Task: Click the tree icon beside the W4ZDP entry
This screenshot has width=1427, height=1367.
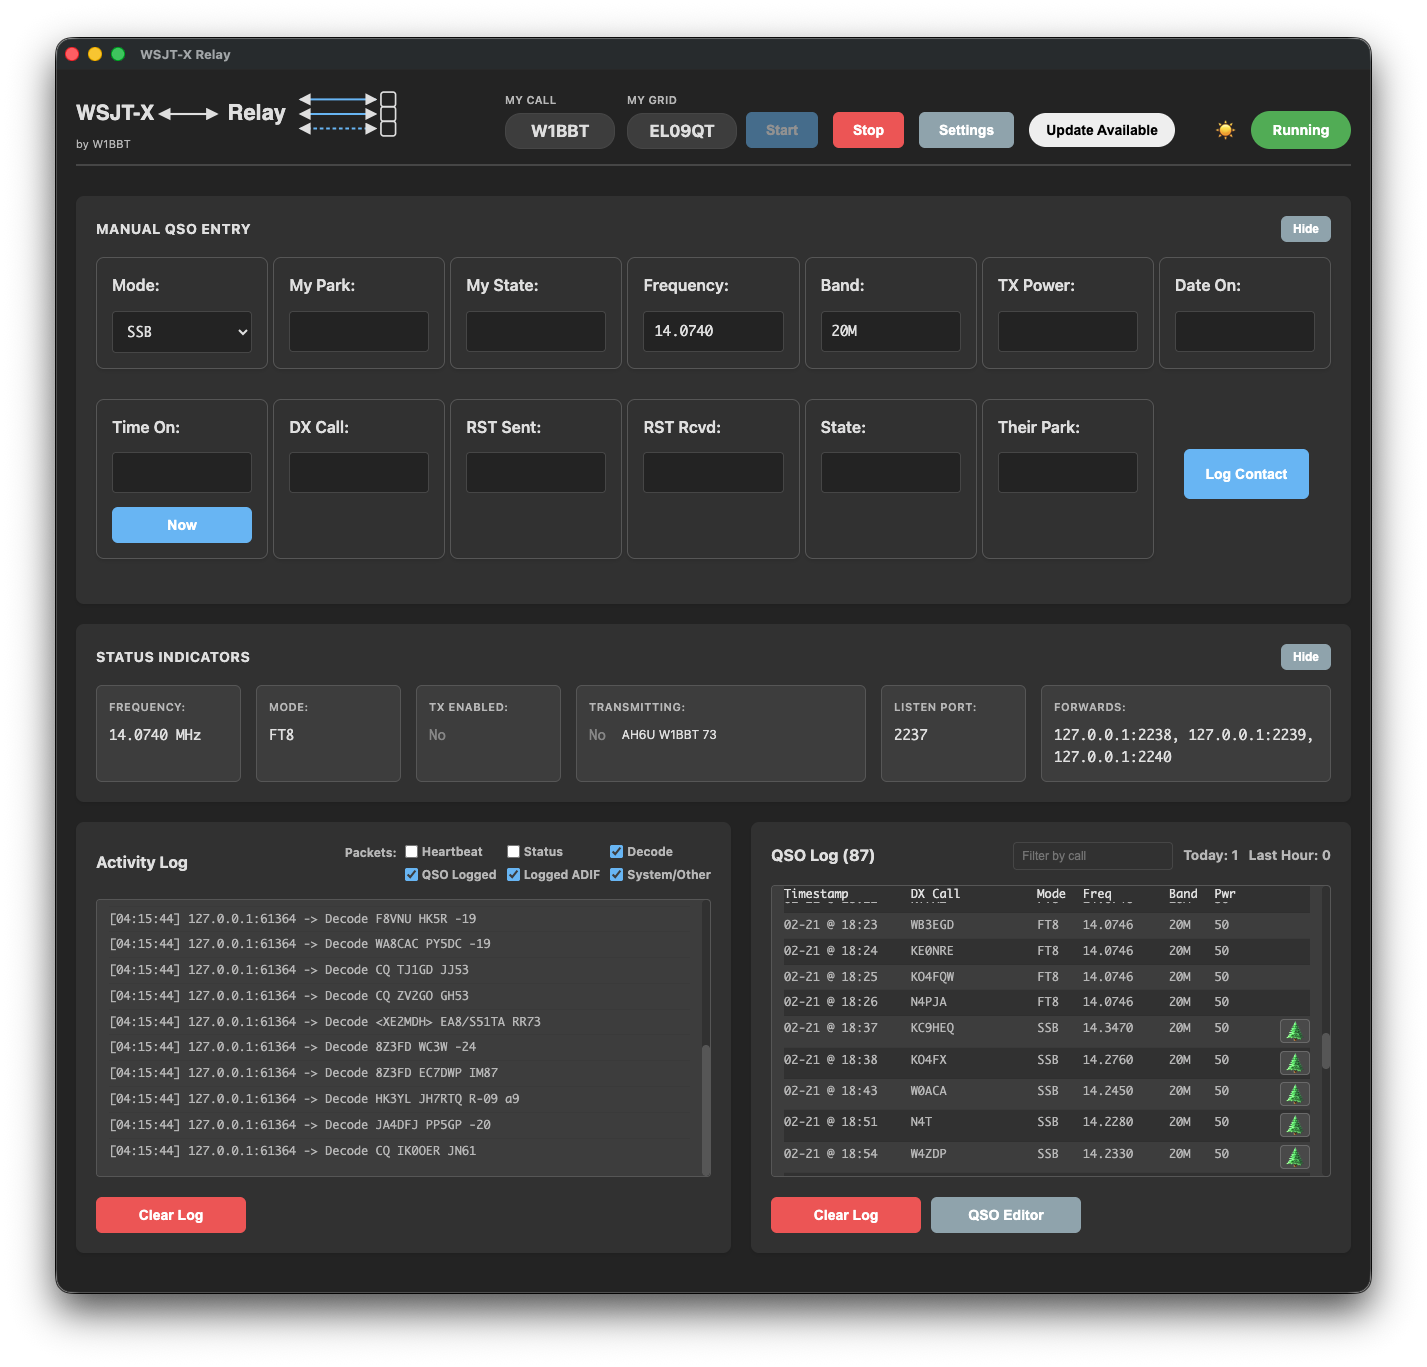Action: [x=1294, y=1156]
